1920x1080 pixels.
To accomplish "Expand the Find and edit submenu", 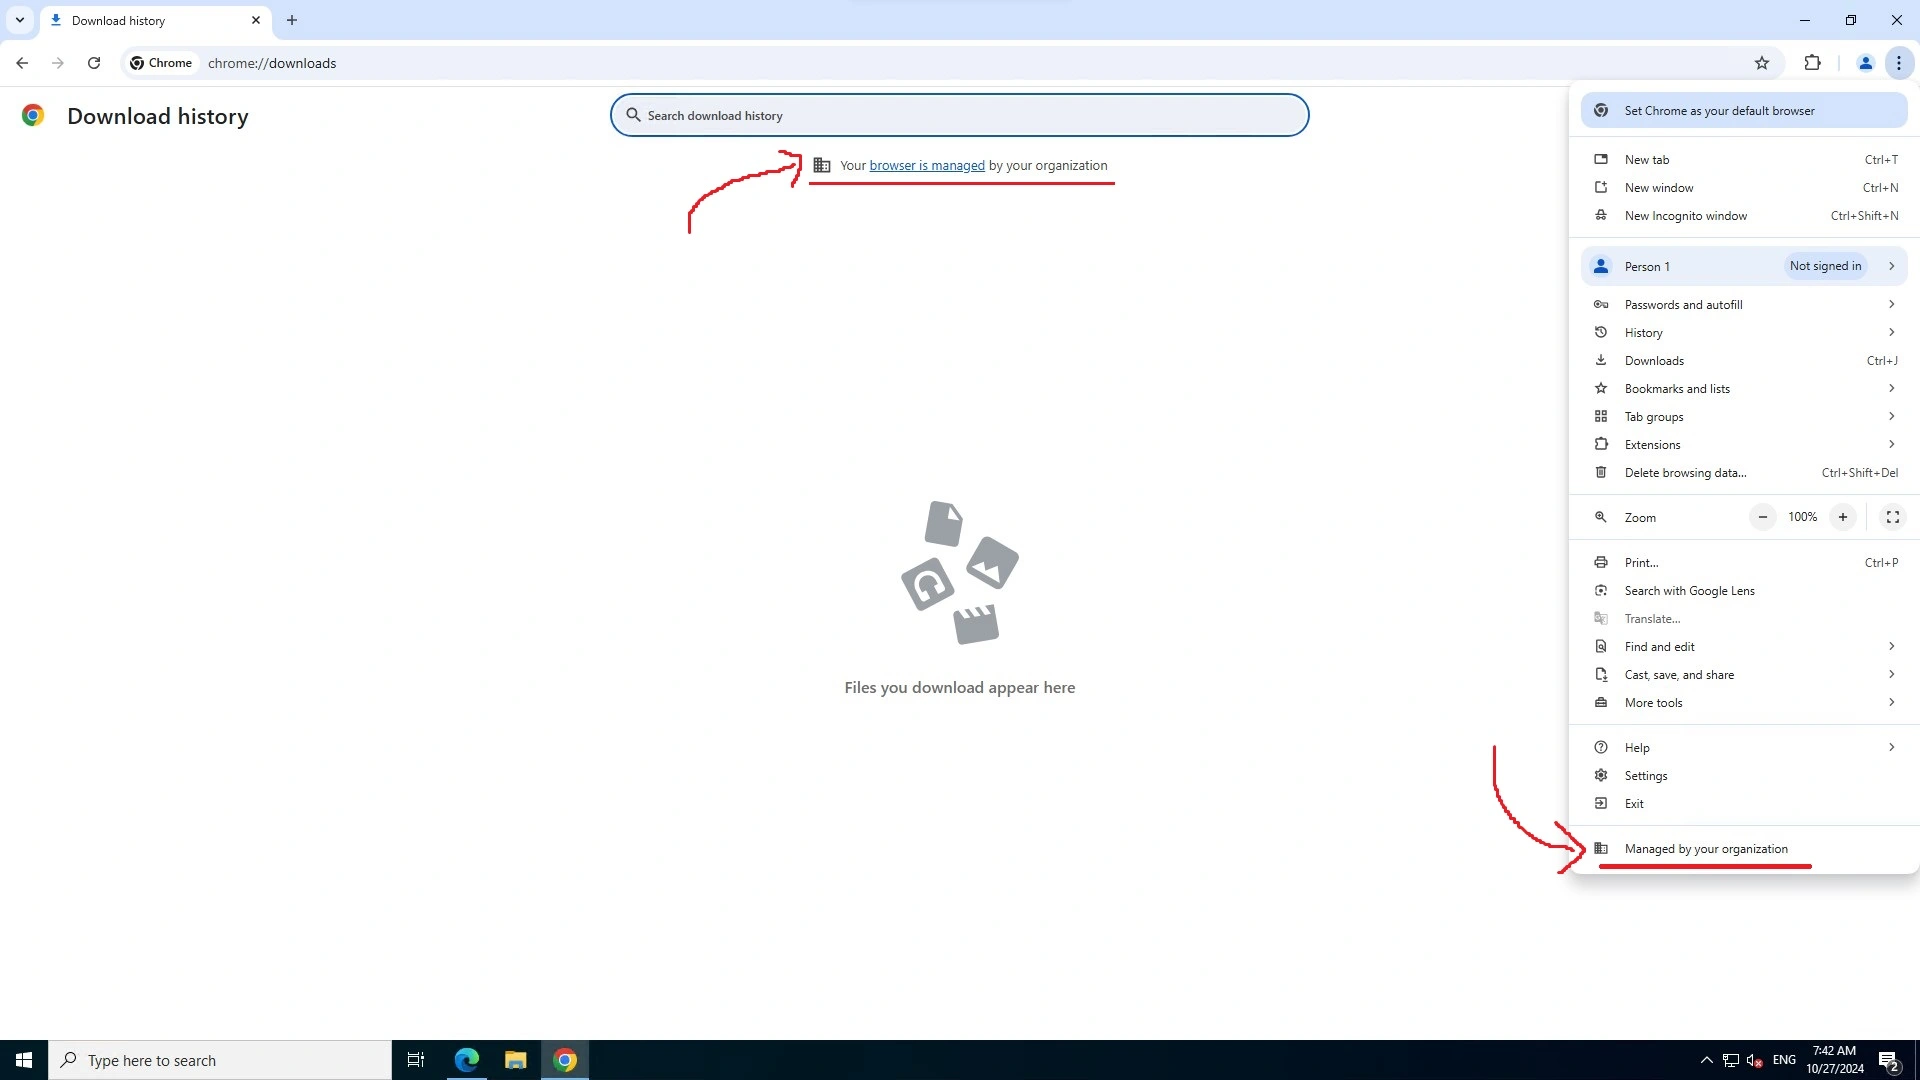I will click(x=1891, y=646).
